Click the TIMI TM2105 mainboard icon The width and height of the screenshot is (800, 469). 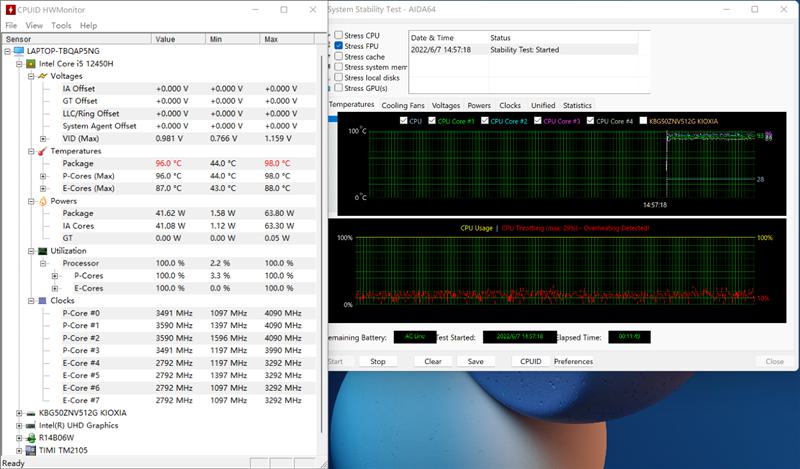[31, 451]
